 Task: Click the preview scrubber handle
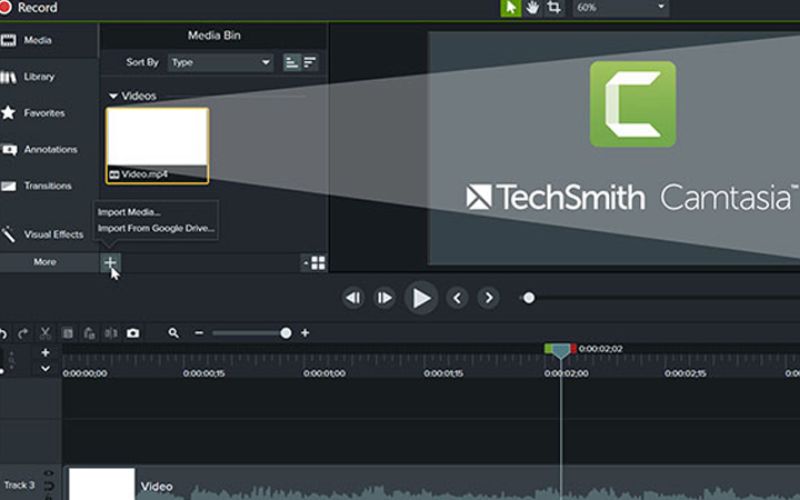tap(529, 297)
